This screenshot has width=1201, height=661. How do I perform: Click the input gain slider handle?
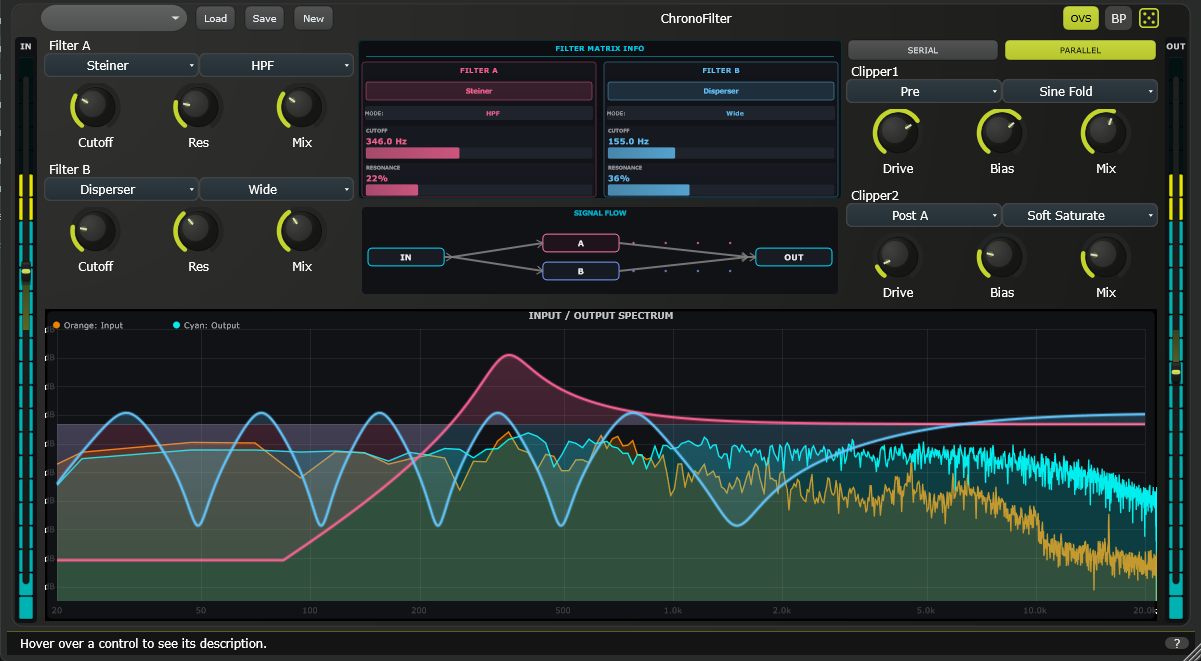[x=26, y=270]
